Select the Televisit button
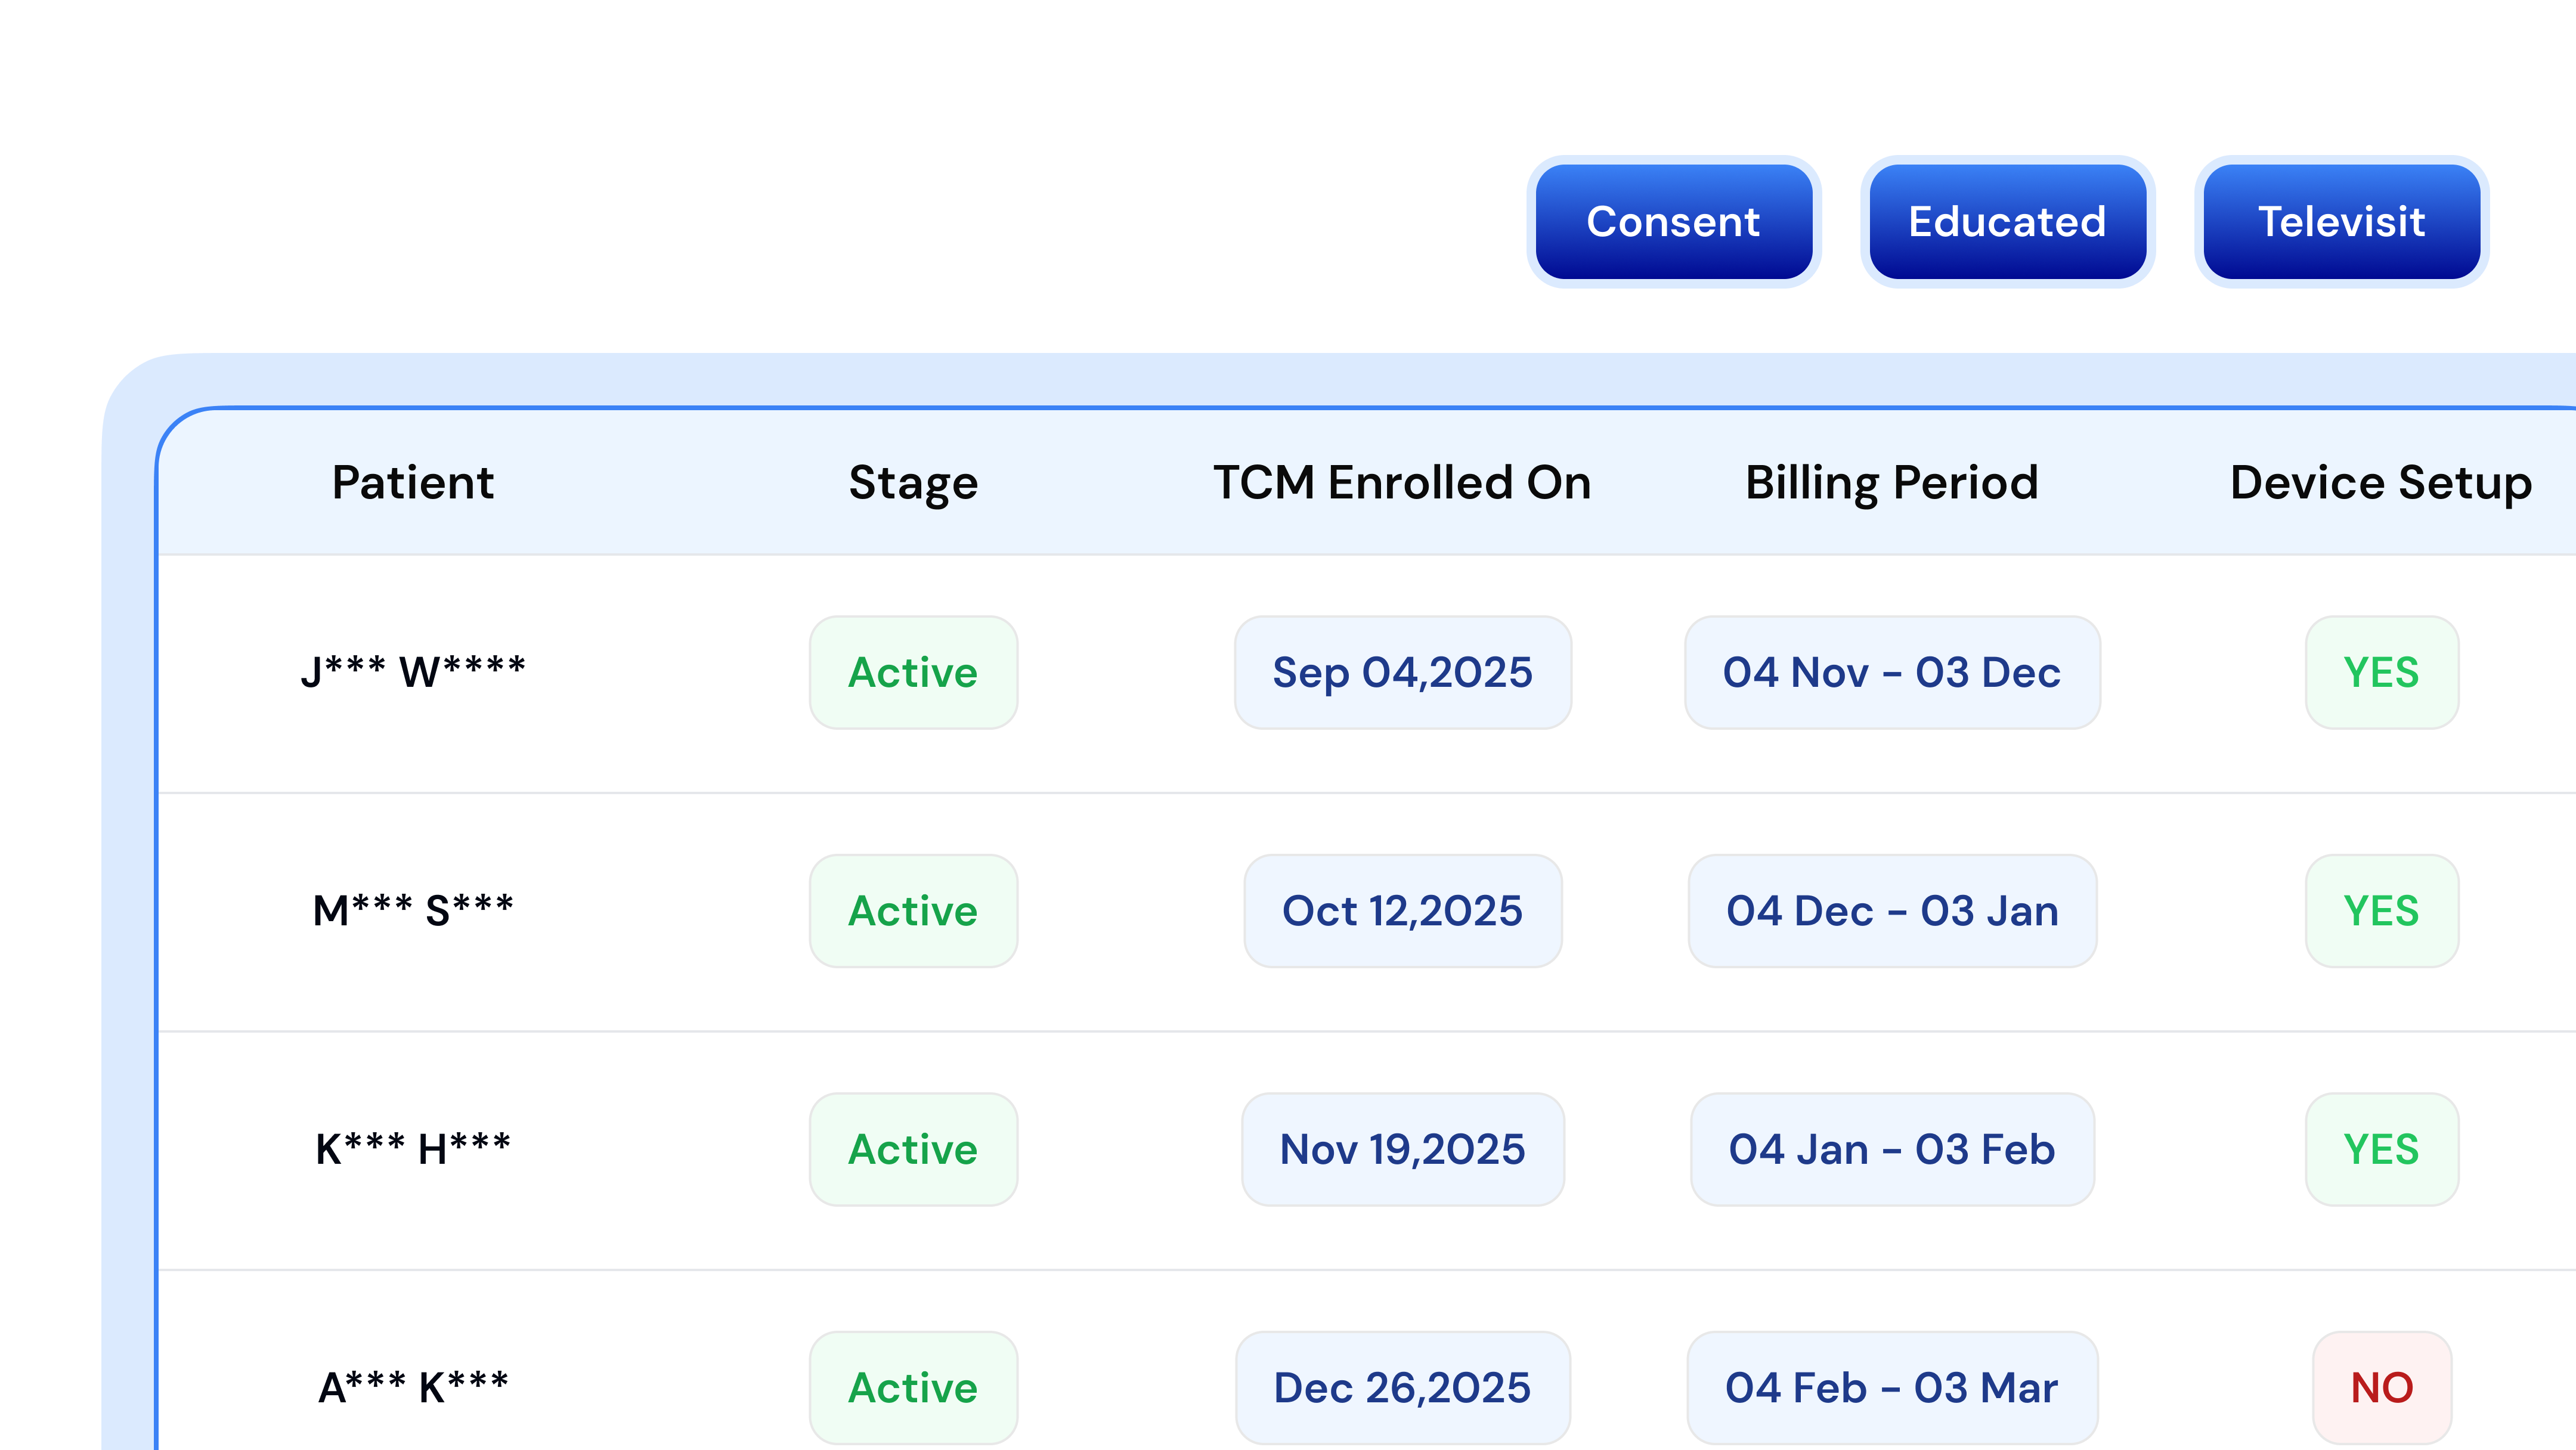Image resolution: width=2576 pixels, height=1450 pixels. click(2341, 222)
